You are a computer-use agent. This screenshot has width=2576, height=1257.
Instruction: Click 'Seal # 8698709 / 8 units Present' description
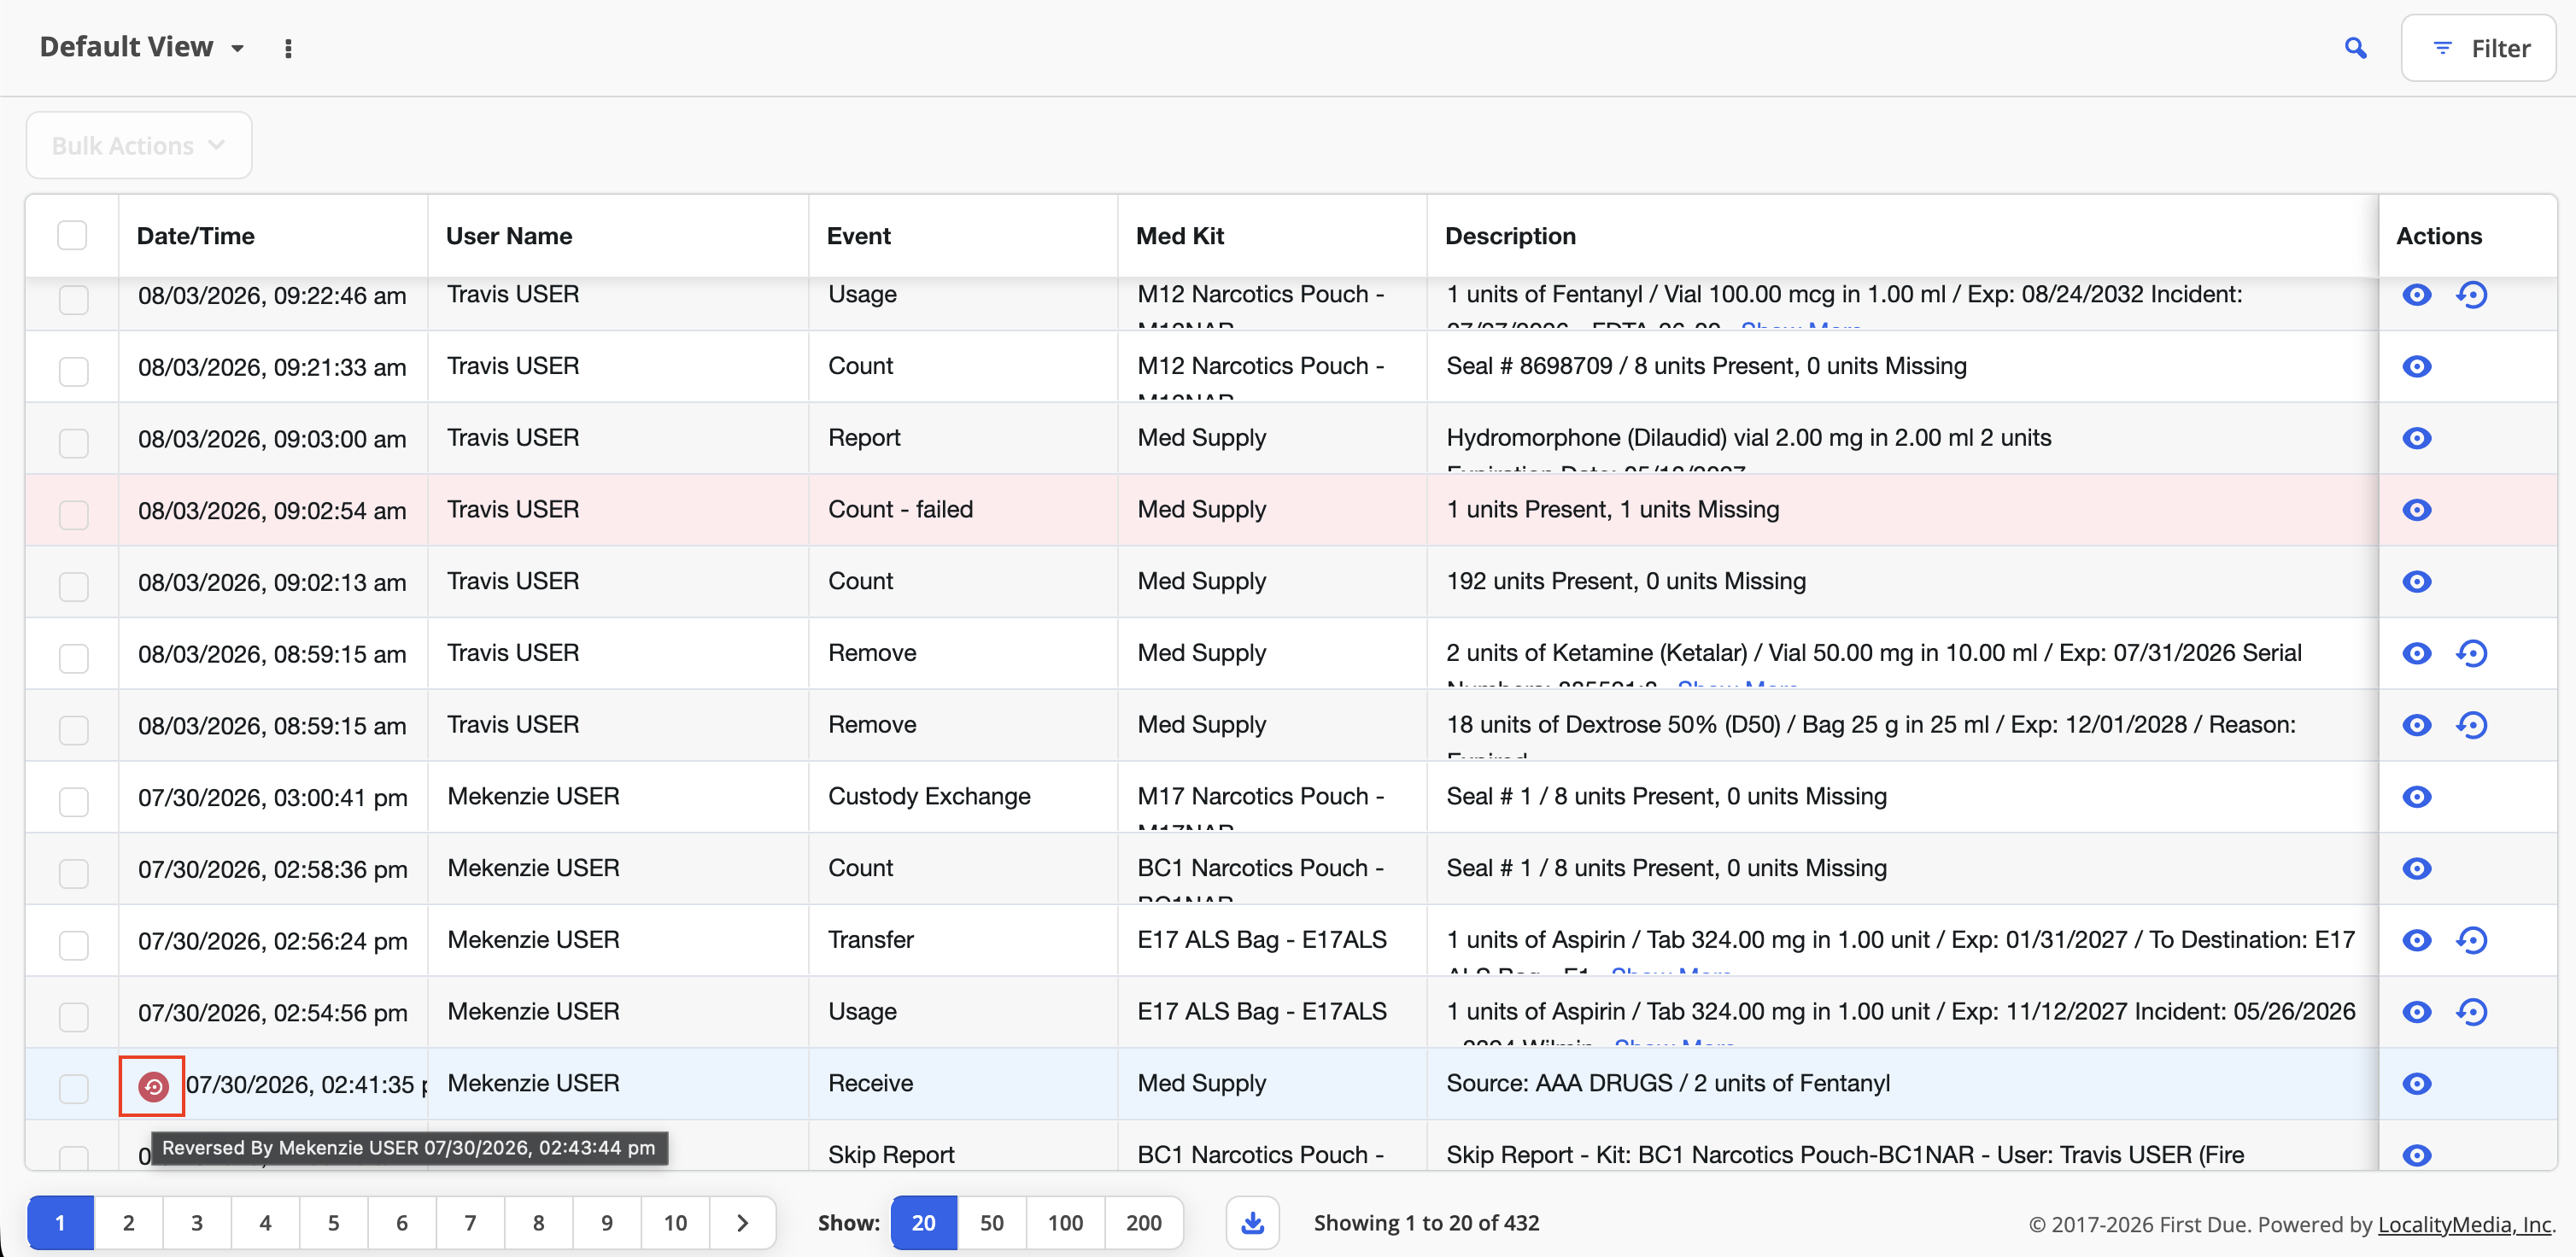(x=1706, y=366)
